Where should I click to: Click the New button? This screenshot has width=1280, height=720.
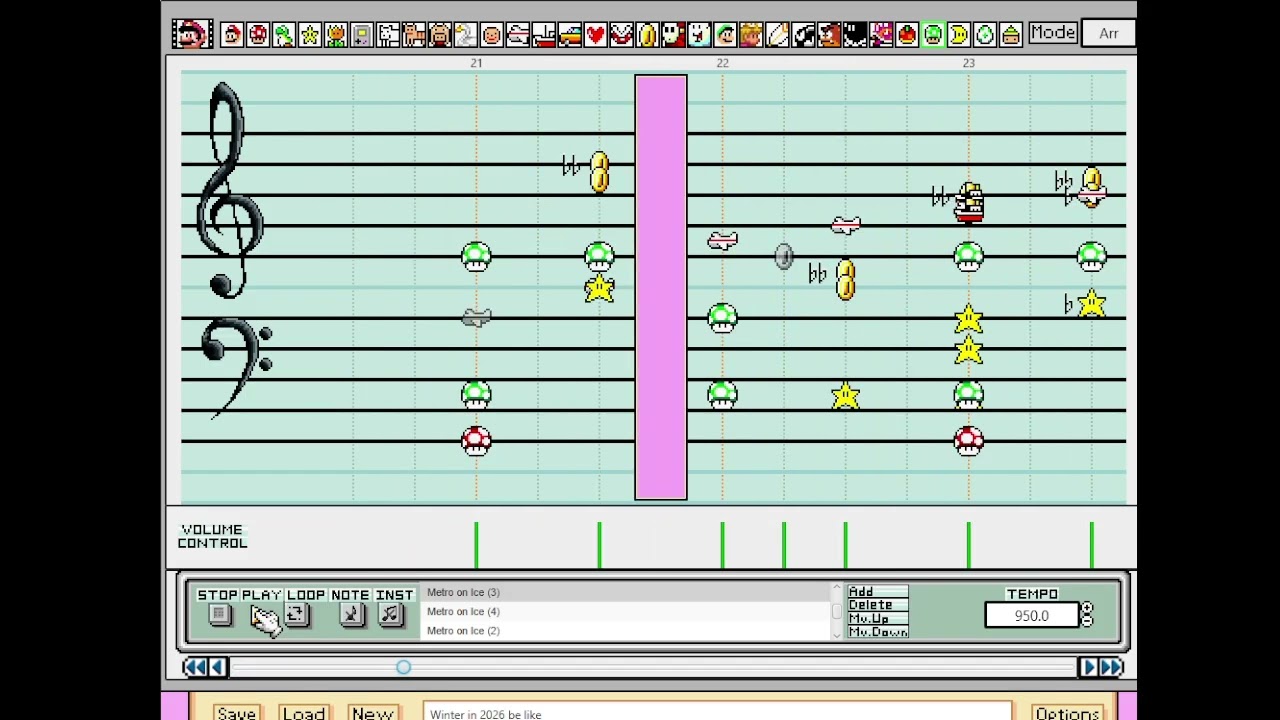[372, 713]
